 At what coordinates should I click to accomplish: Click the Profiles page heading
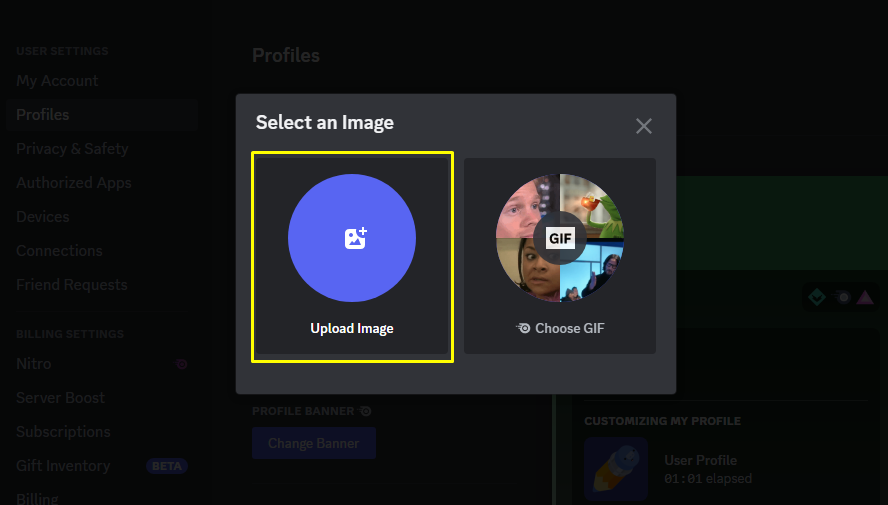(286, 55)
